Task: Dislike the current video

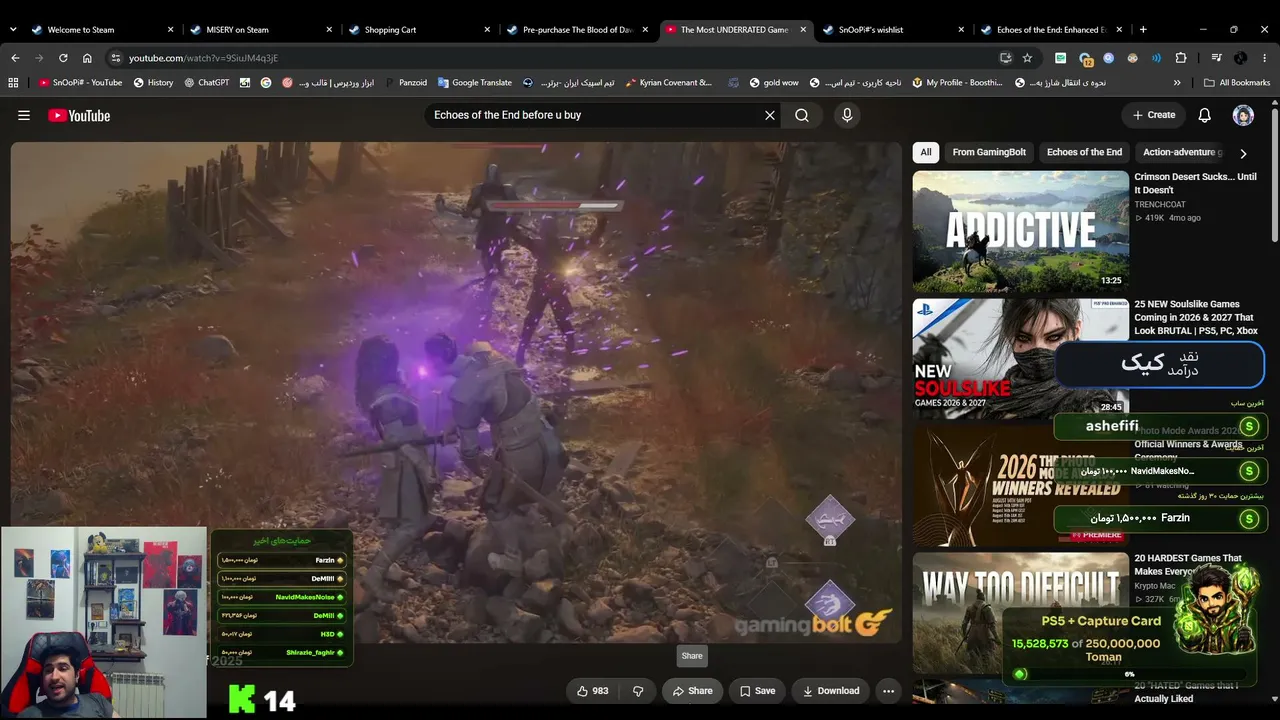Action: [638, 691]
